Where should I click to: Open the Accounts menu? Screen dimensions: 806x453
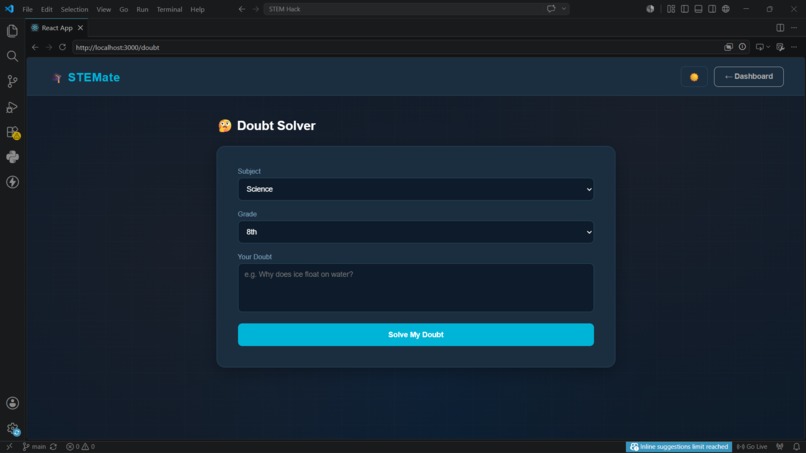[x=12, y=403]
